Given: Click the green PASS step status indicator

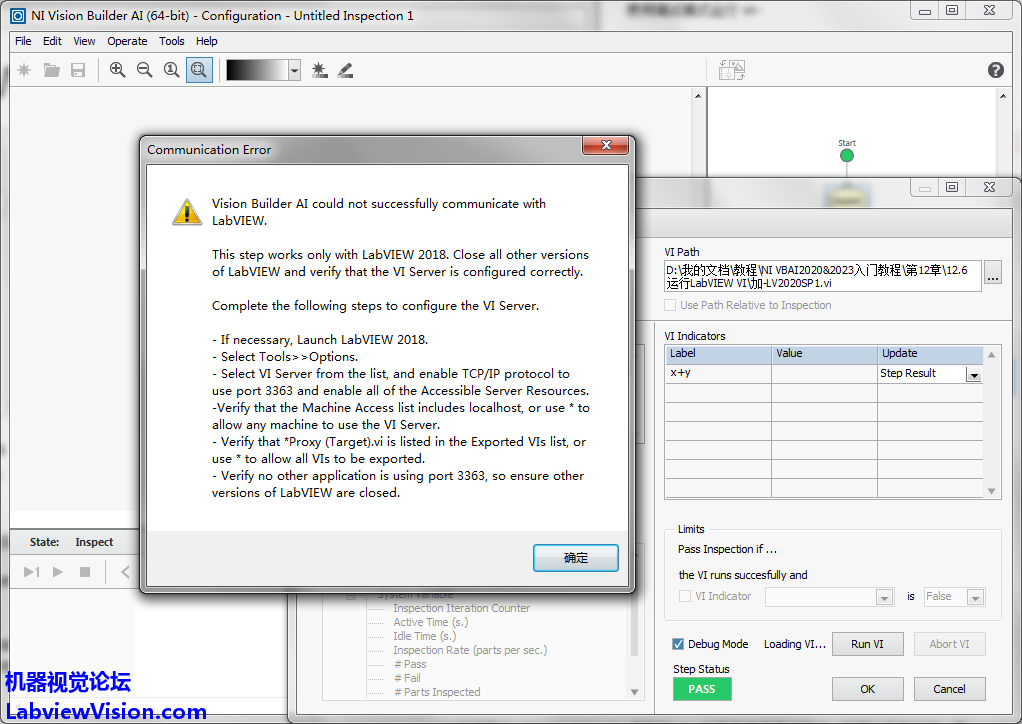Looking at the screenshot, I should (702, 689).
